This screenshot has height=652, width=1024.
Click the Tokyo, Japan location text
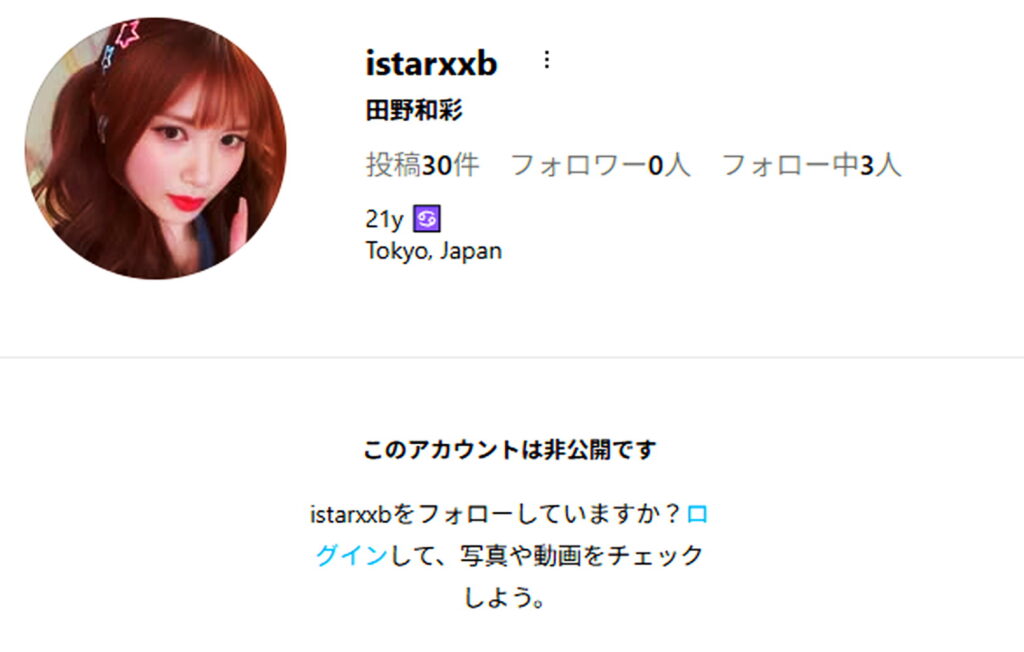tap(434, 251)
